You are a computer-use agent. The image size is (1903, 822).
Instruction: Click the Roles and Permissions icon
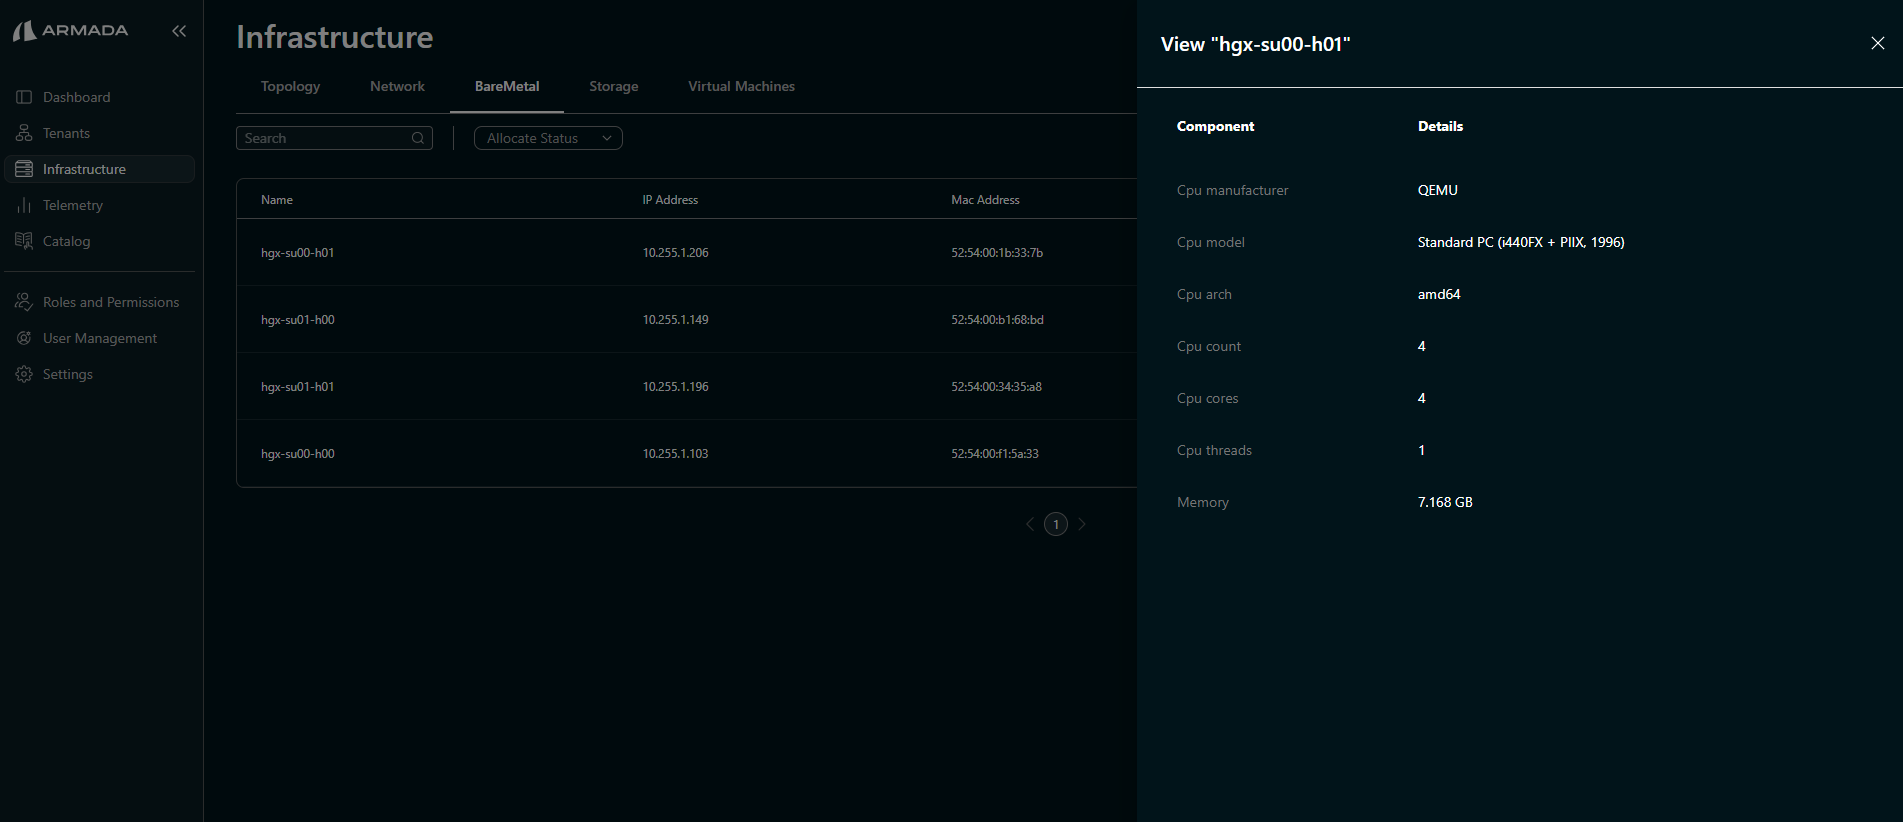coord(24,302)
